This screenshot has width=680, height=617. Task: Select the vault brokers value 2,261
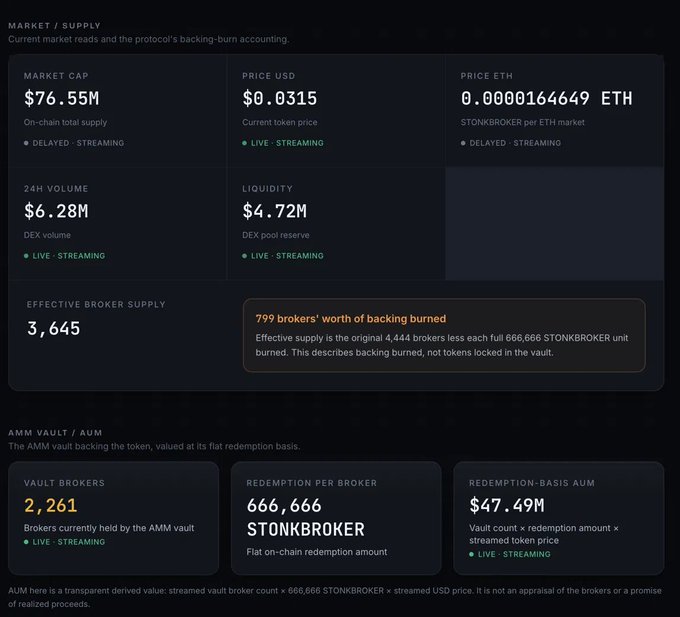tap(50, 506)
